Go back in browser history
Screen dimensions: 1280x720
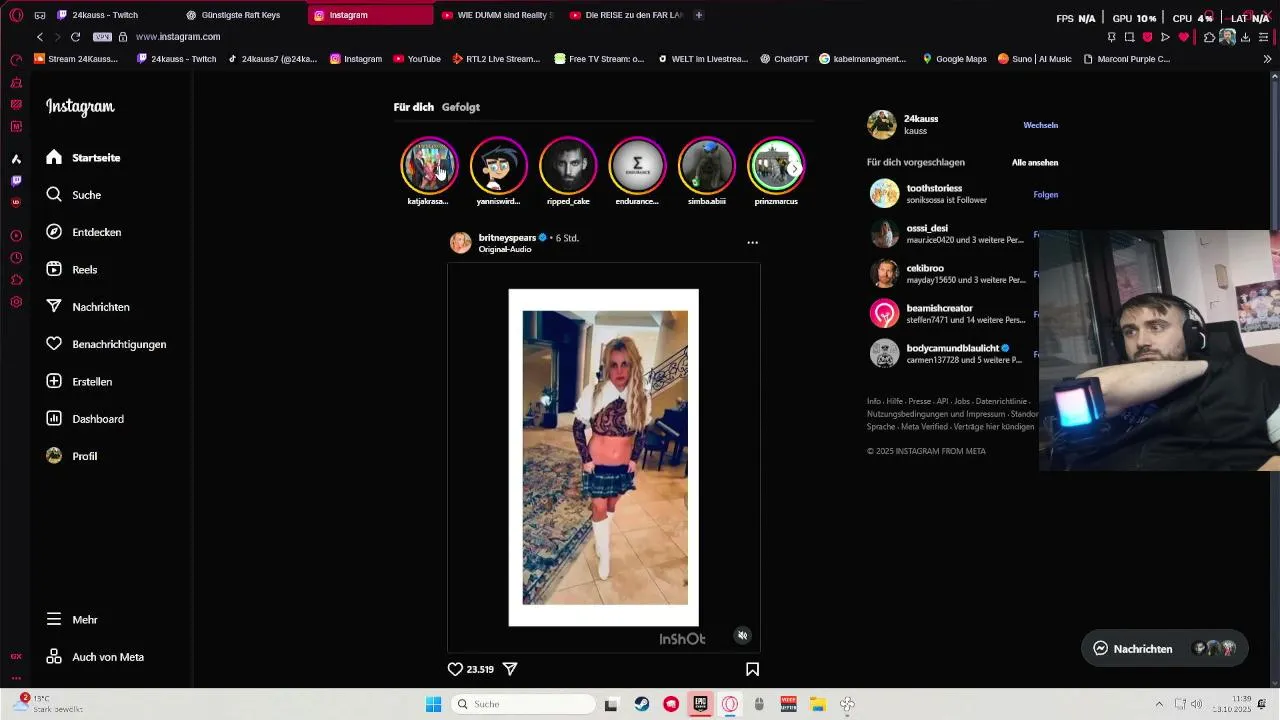pyautogui.click(x=40, y=37)
